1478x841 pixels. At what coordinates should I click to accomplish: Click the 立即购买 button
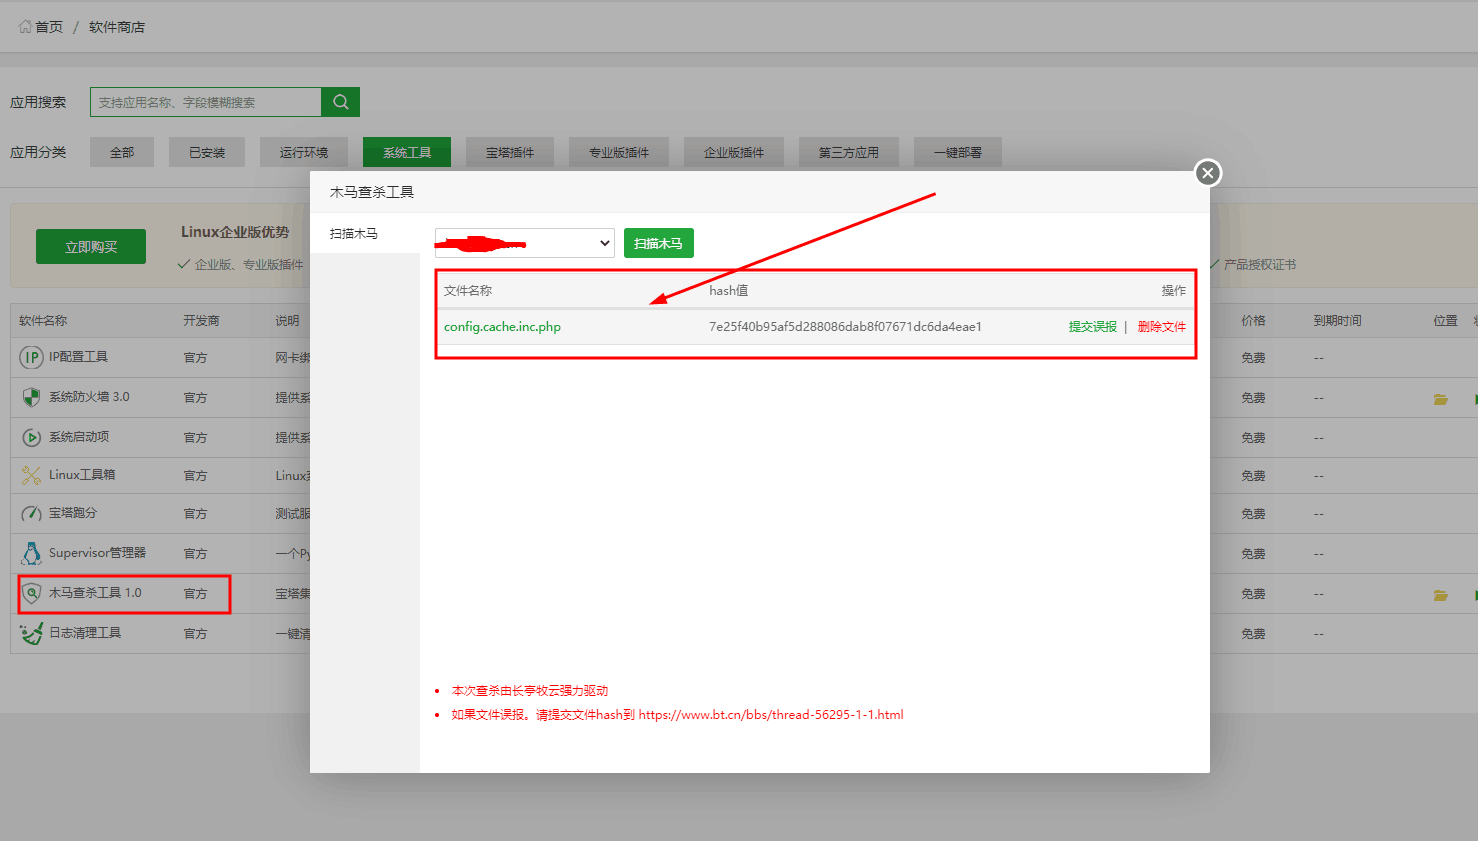pos(91,247)
